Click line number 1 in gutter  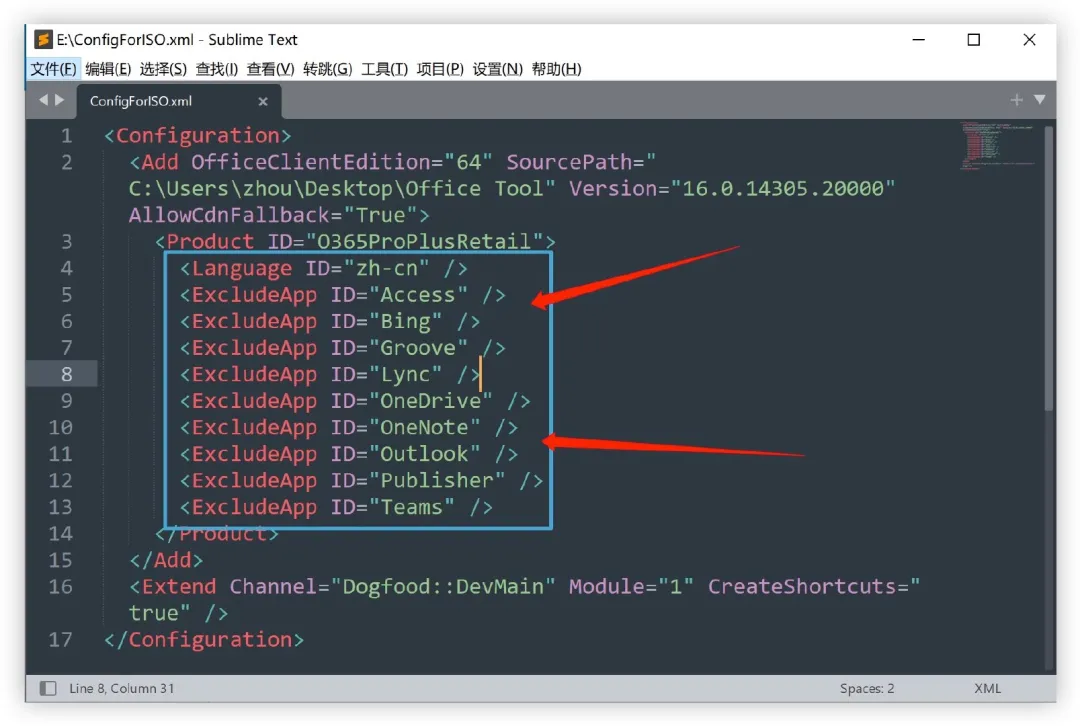[66, 136]
